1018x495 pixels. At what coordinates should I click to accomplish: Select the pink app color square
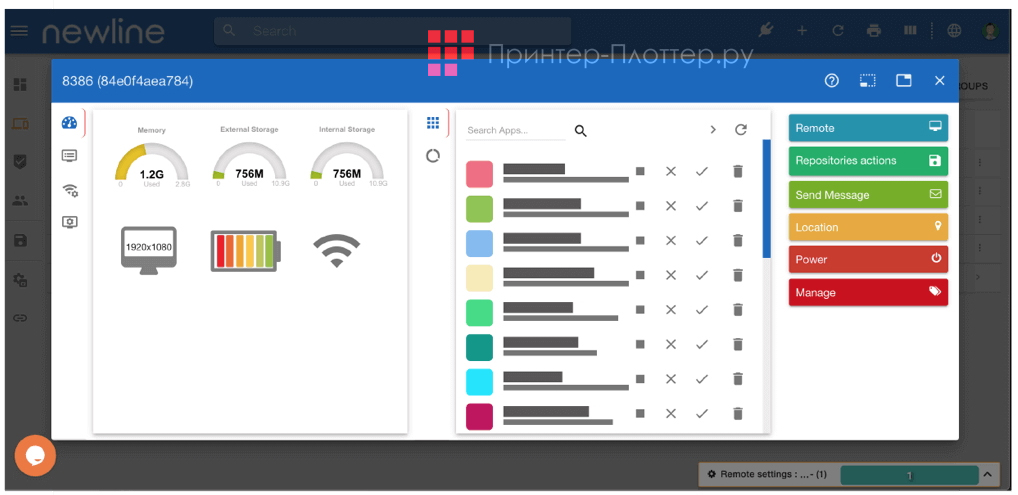pyautogui.click(x=480, y=174)
